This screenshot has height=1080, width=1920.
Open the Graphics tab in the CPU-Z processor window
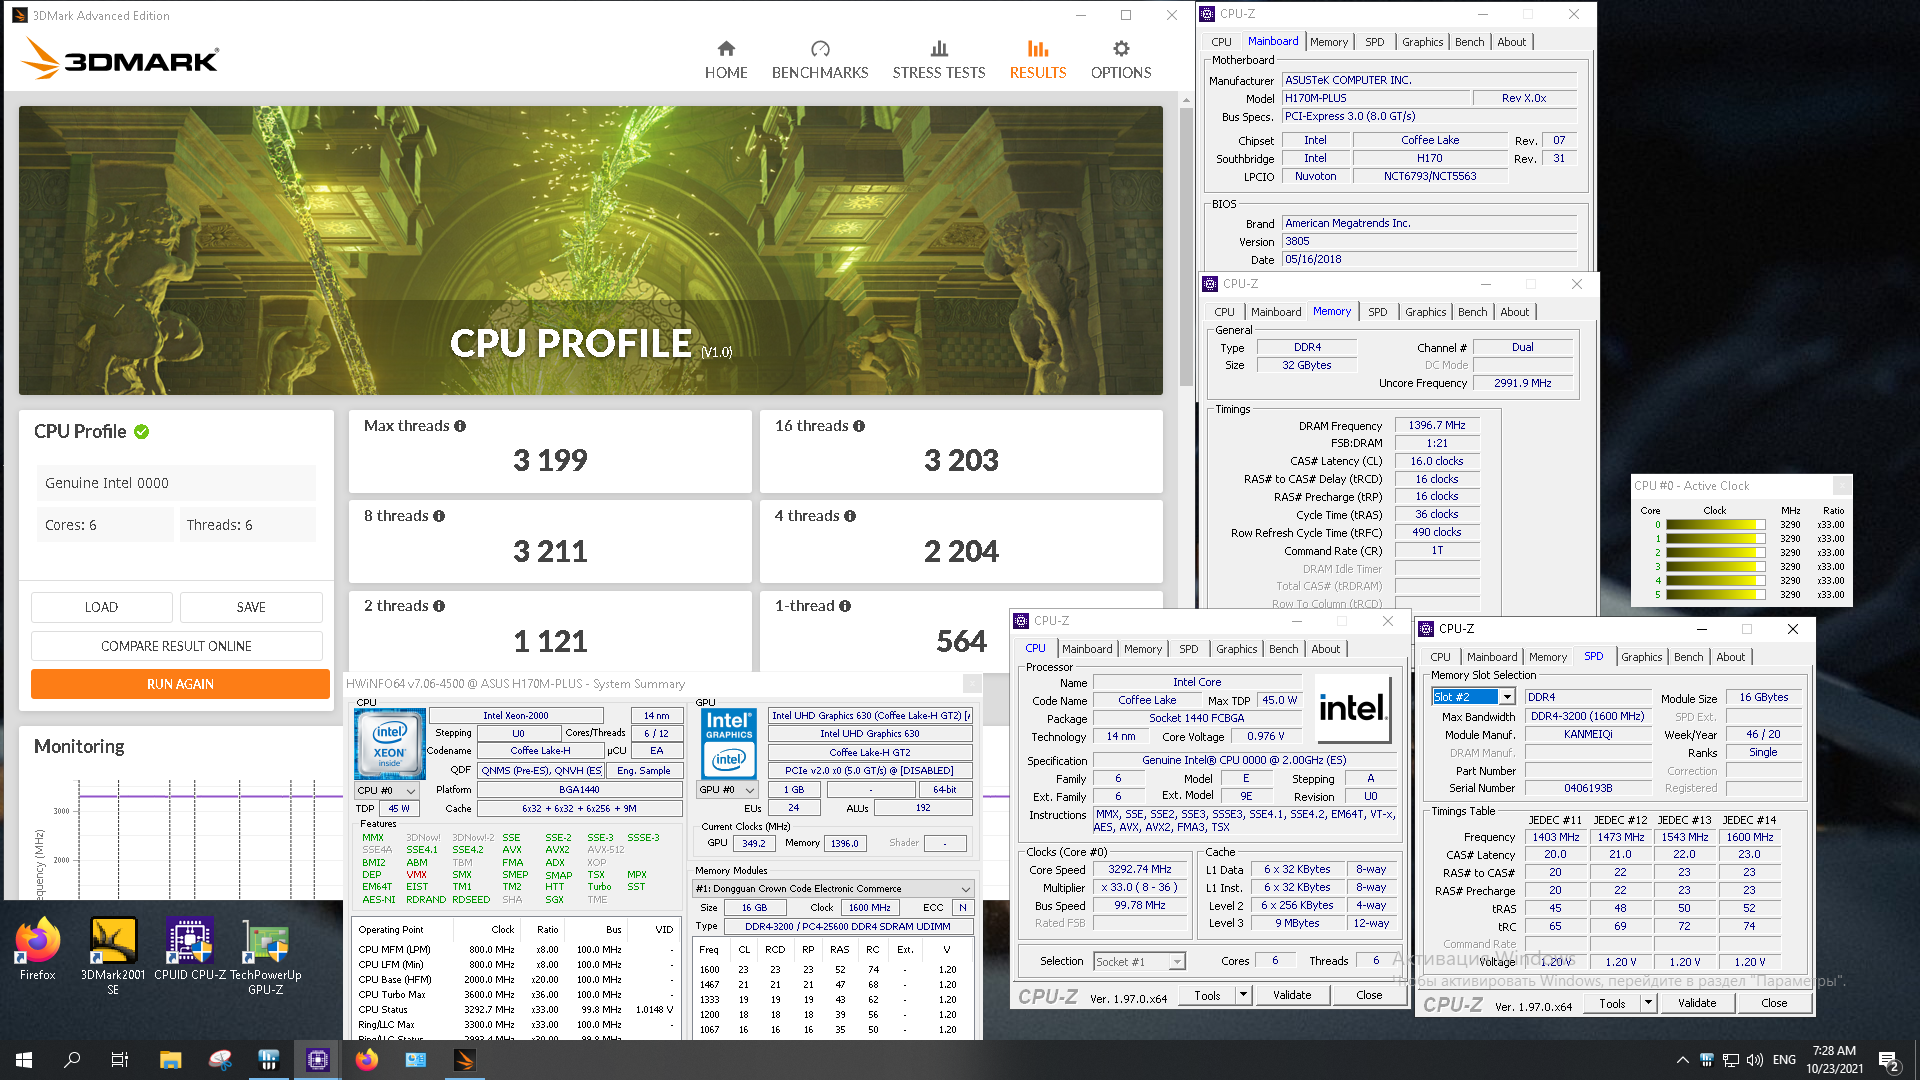(x=1236, y=649)
